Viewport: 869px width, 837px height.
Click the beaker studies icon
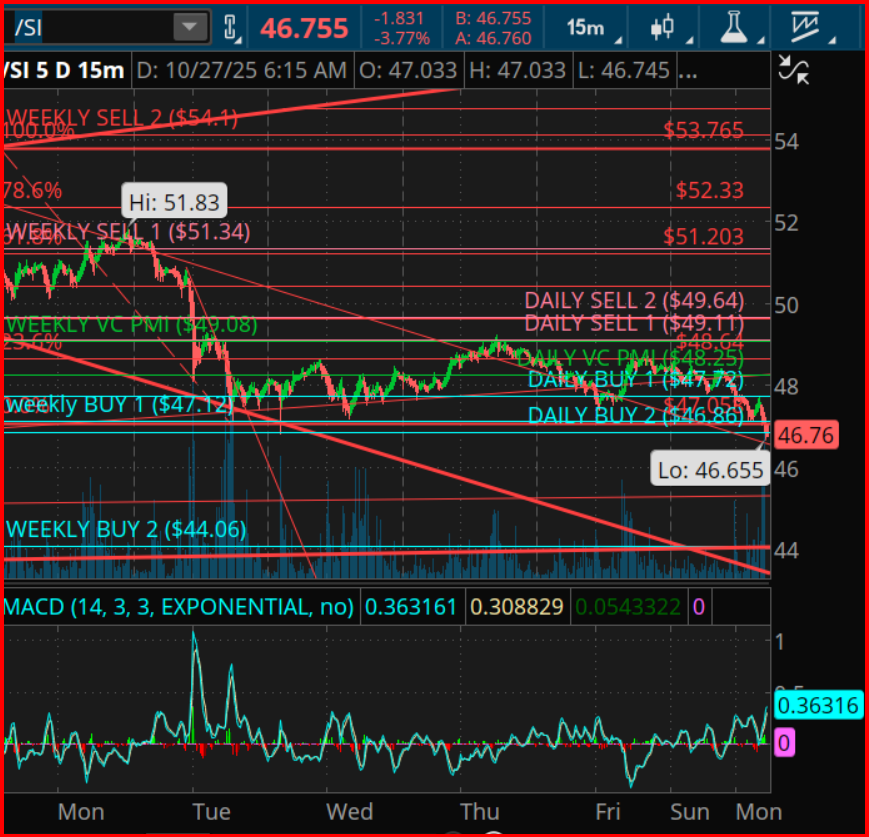pos(735,25)
